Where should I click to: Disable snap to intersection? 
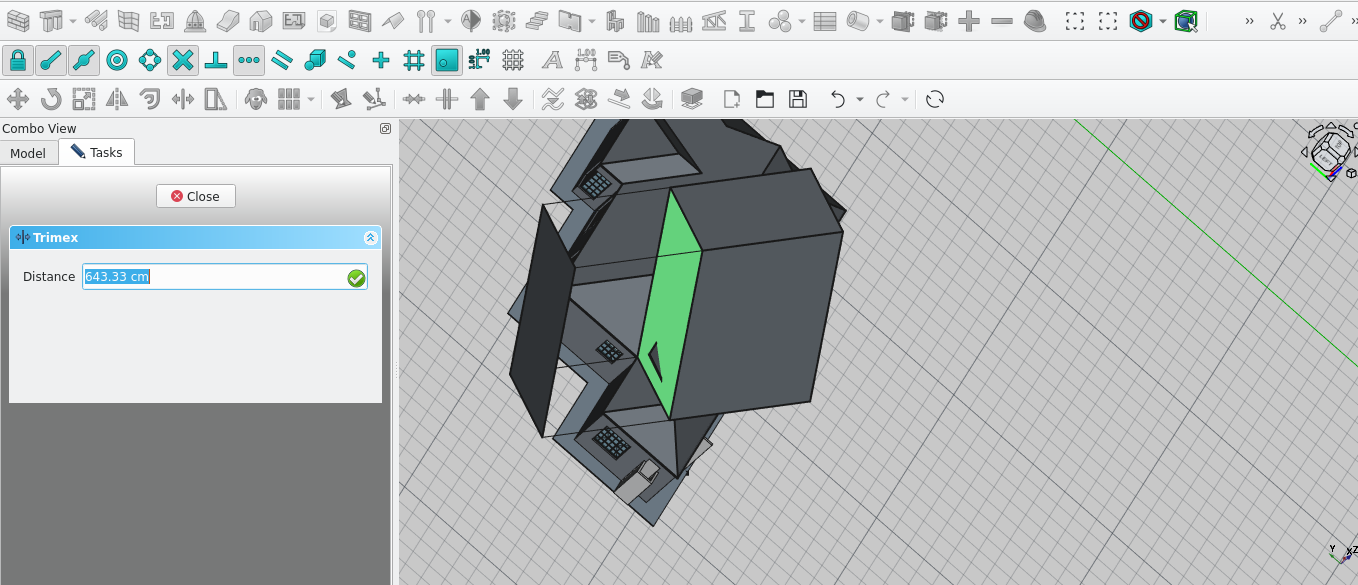tap(182, 61)
